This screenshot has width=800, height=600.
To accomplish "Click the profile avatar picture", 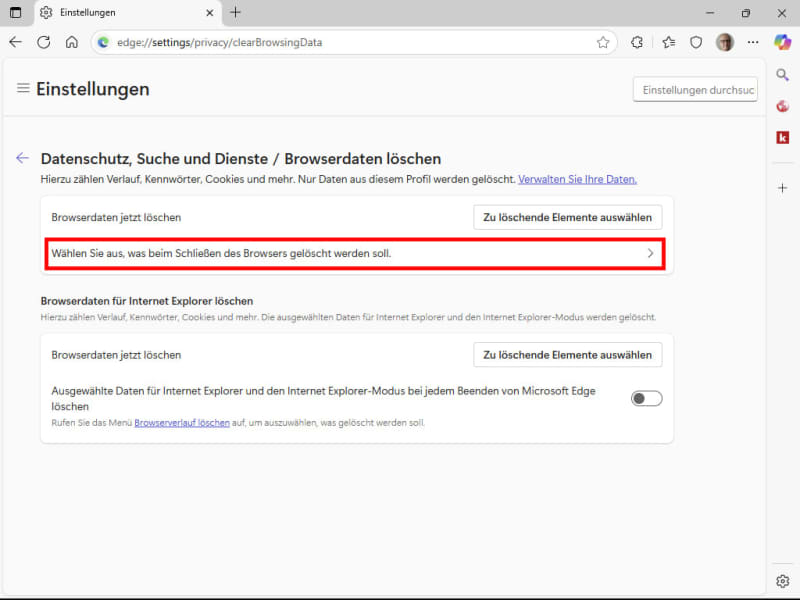I will point(725,43).
